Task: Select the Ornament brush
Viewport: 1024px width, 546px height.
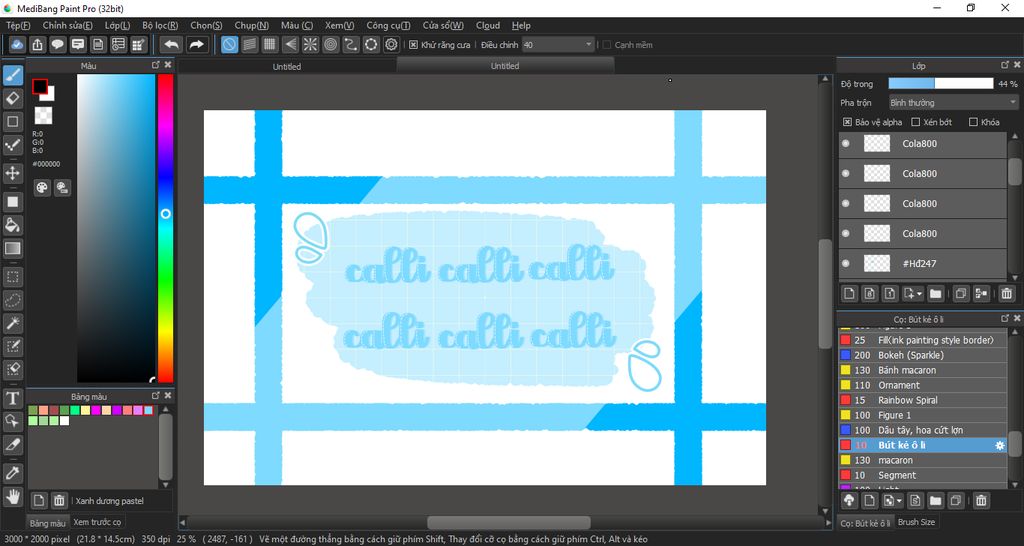Action: (923, 385)
